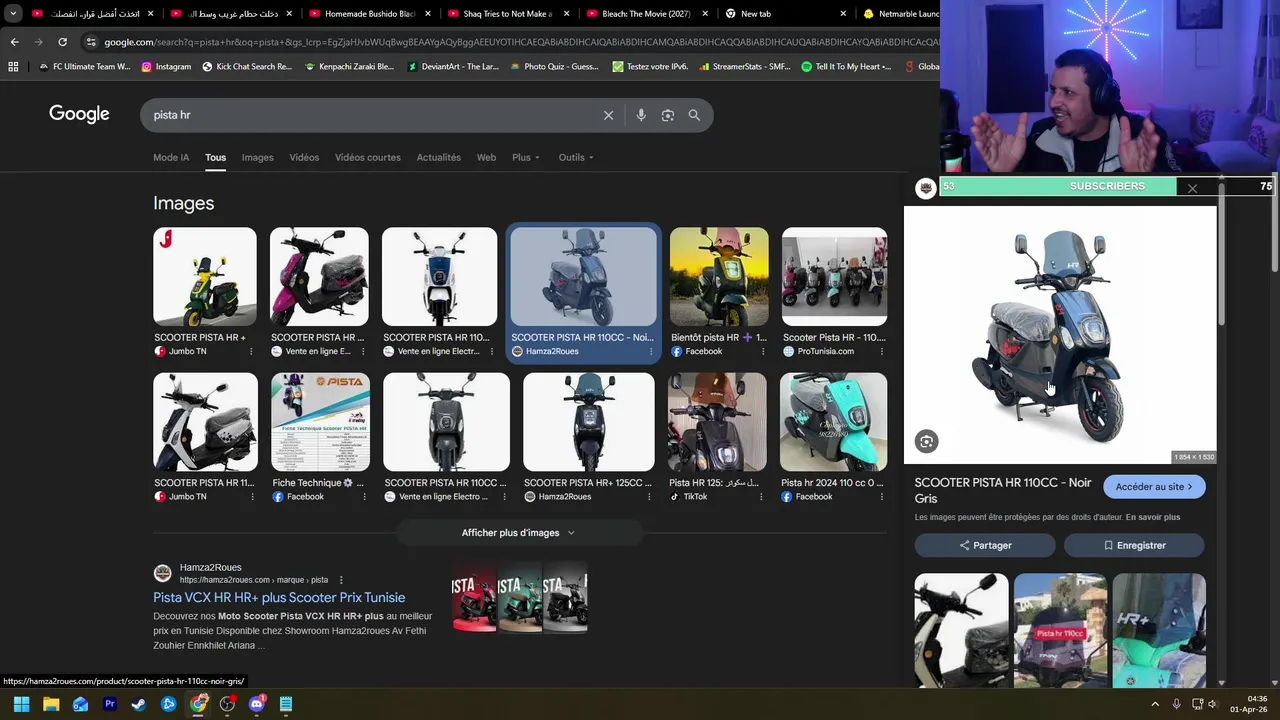Screen dimensions: 1280x720
Task: Open related image with HR+ windshield
Action: click(x=1159, y=630)
